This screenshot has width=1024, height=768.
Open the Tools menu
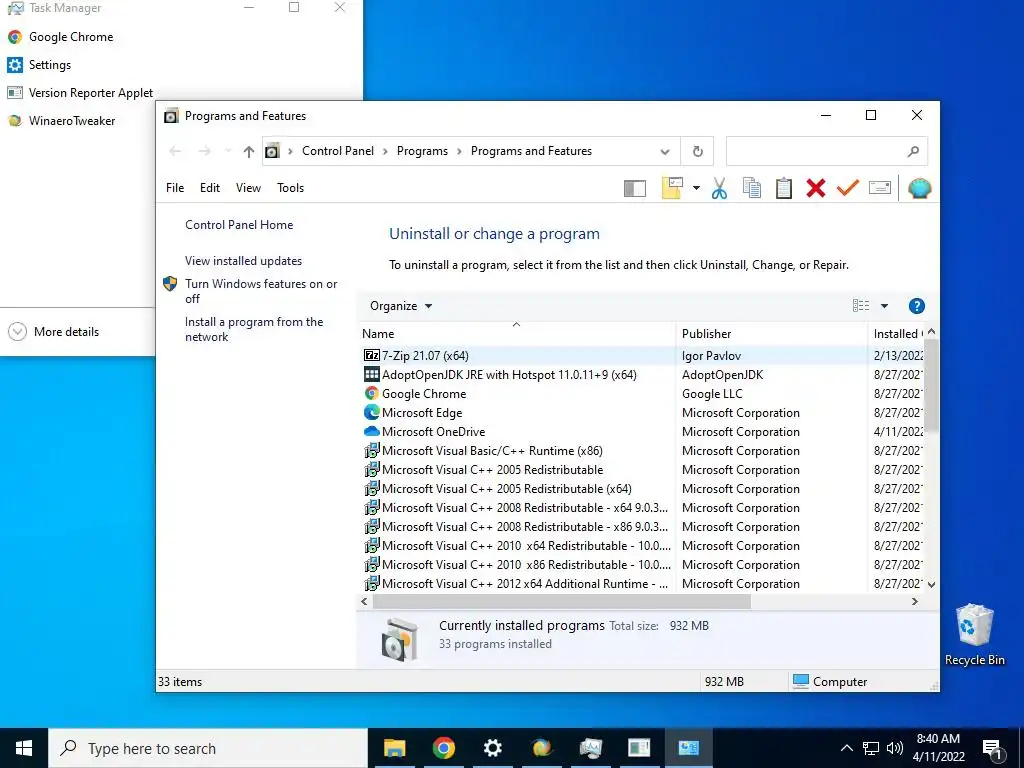(291, 188)
